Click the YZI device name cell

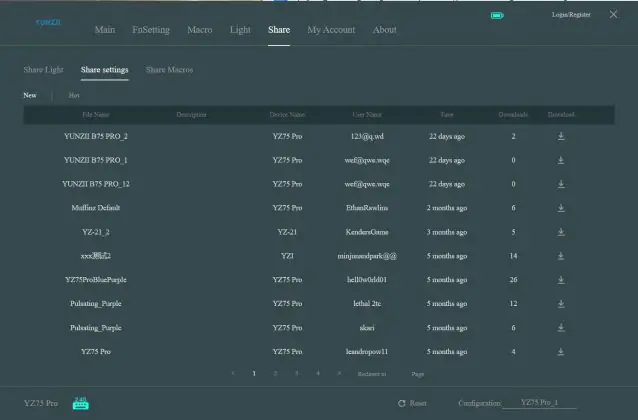tap(287, 256)
